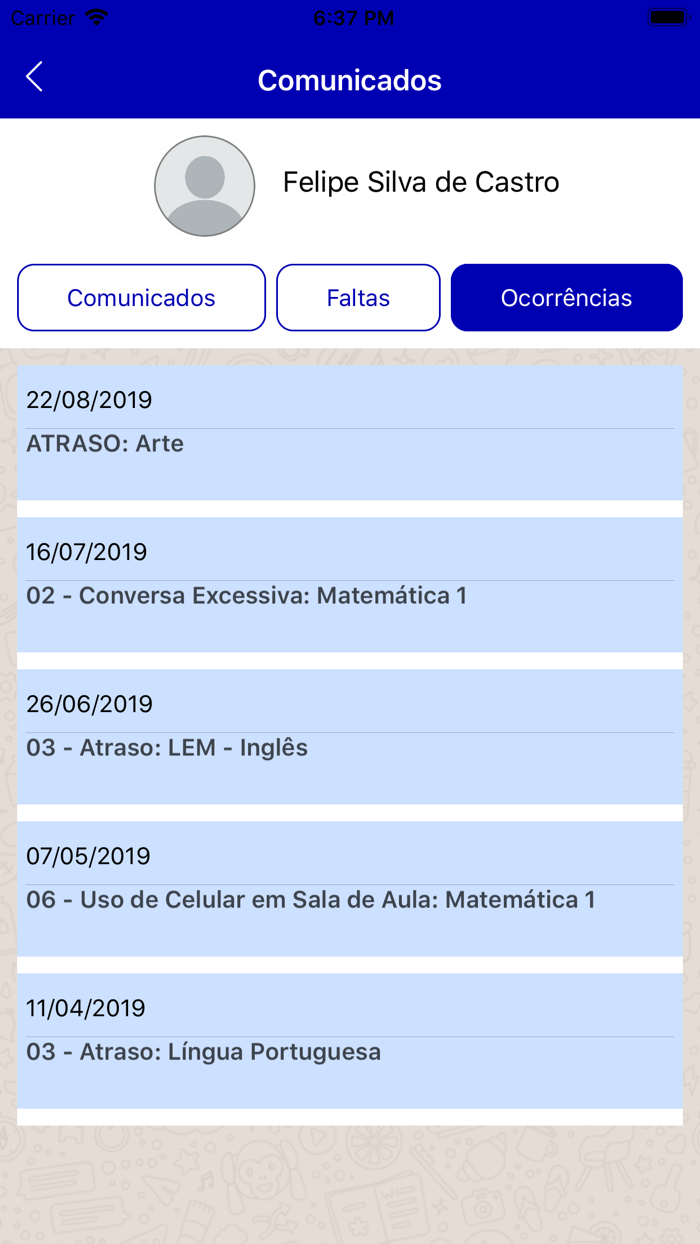
Task: Select the highlighted Ocorrências tab
Action: (566, 297)
